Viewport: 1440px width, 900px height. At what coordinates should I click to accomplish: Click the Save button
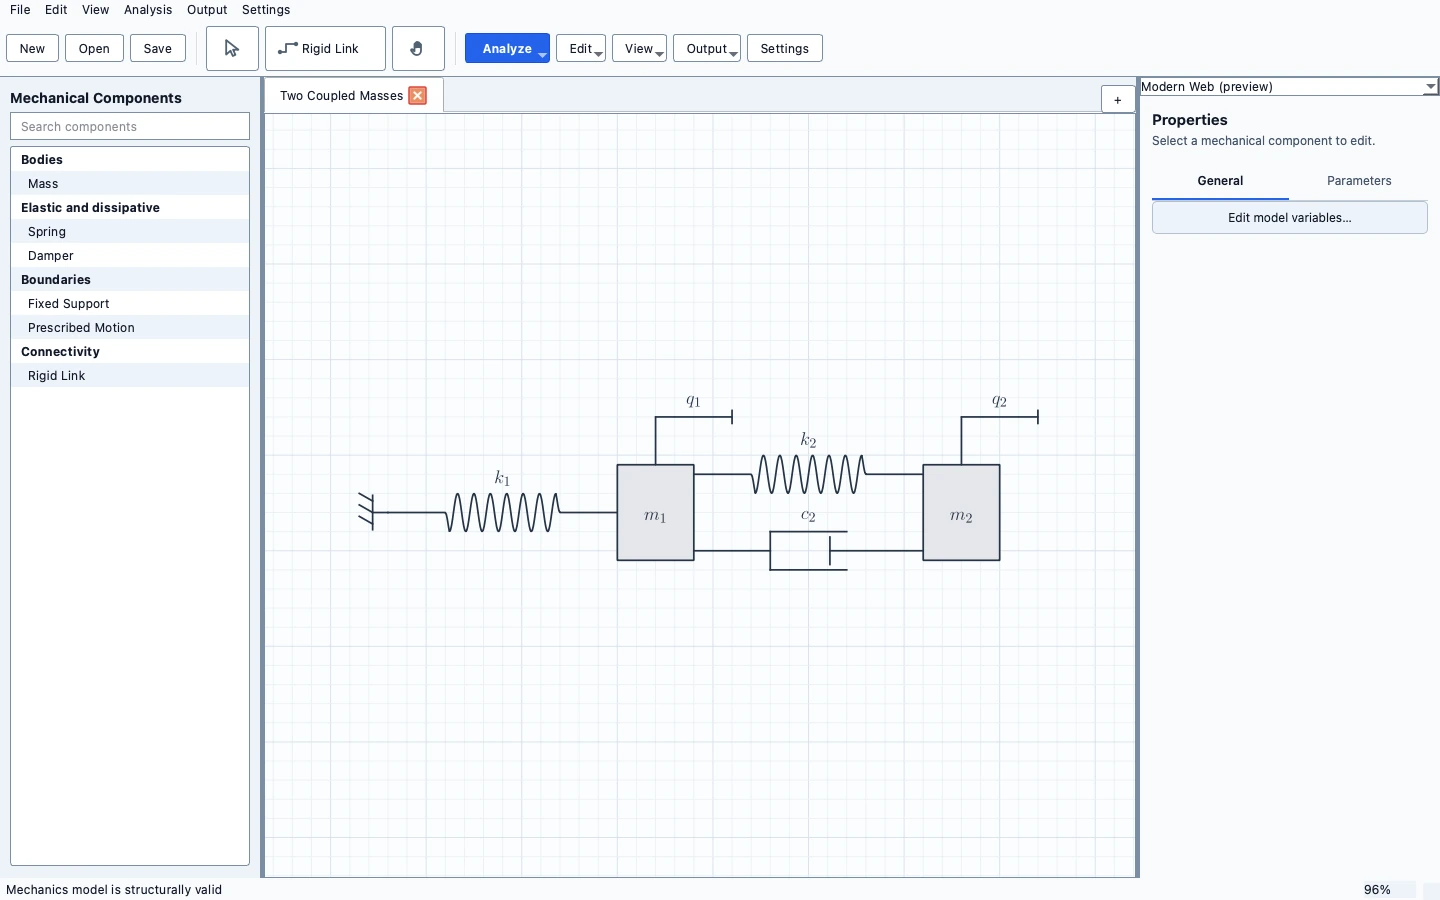158,49
